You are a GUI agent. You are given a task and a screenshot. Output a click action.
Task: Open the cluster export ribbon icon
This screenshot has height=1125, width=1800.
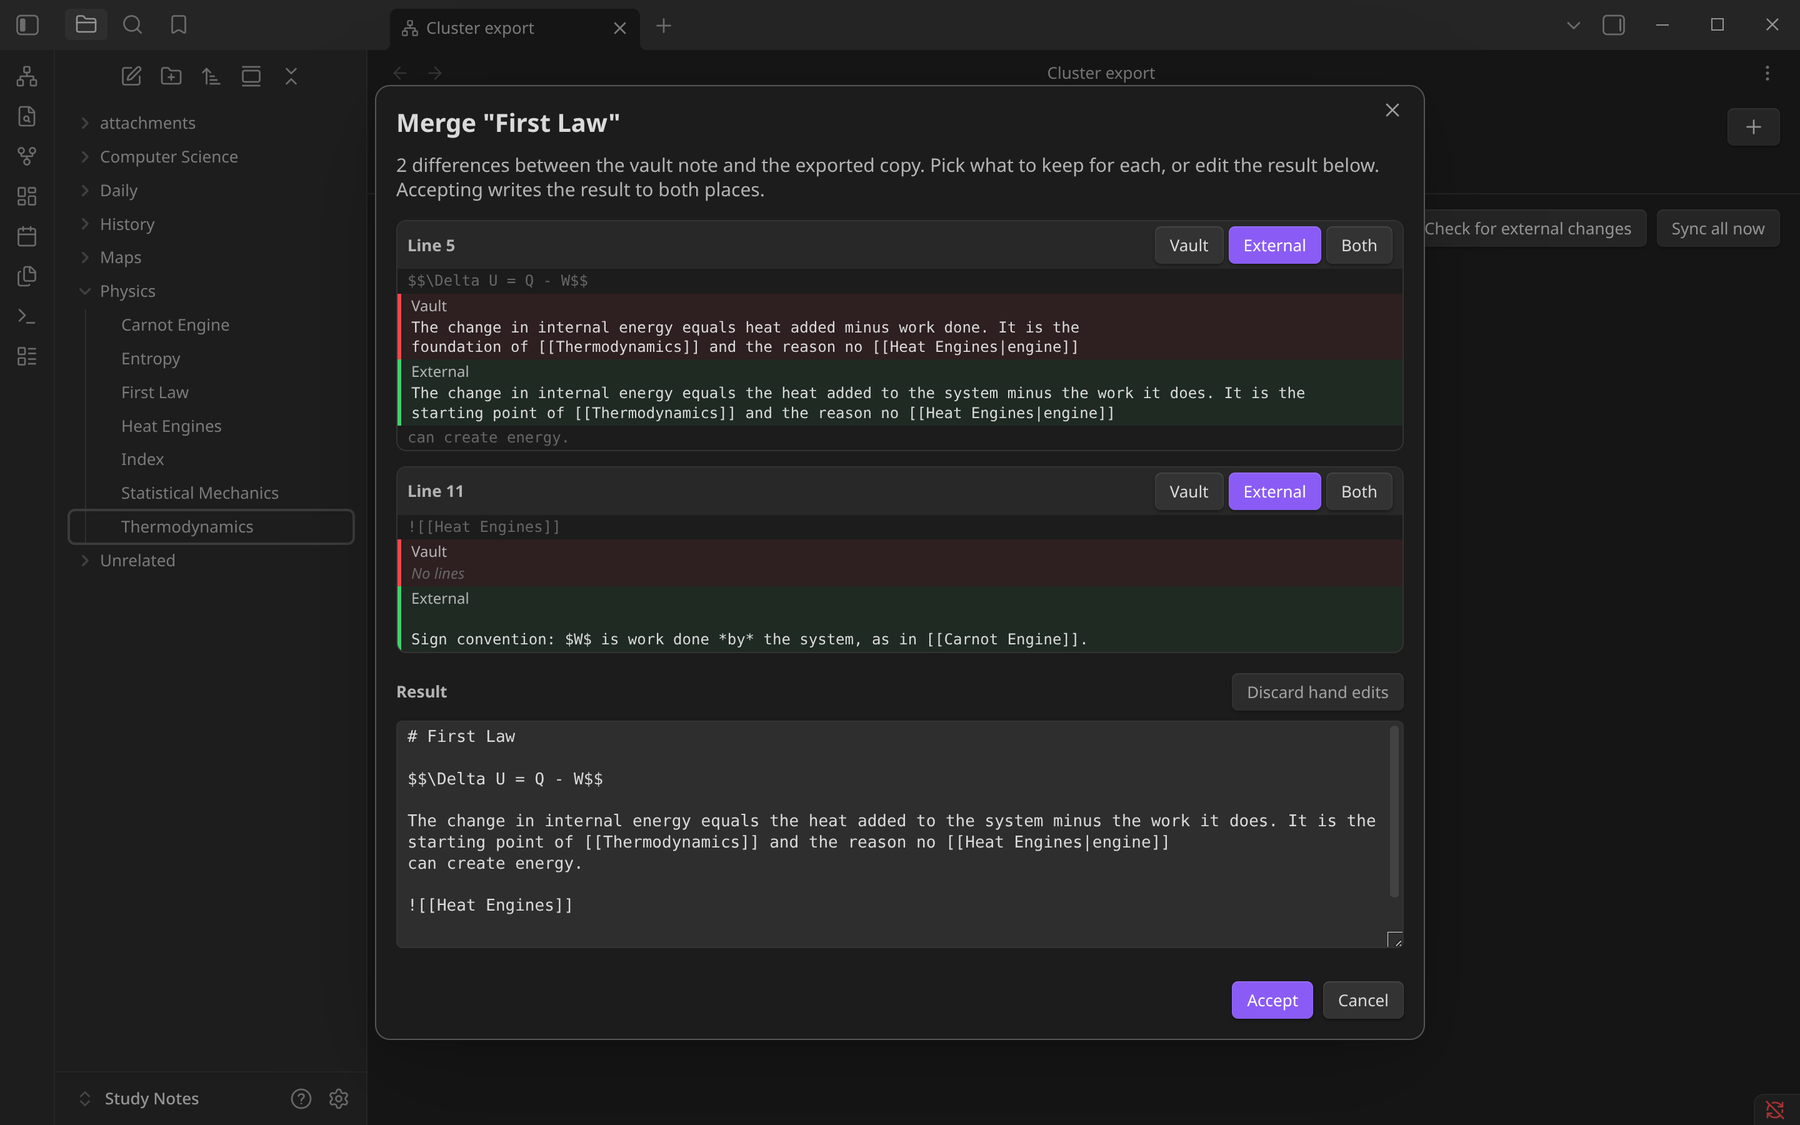(x=27, y=76)
